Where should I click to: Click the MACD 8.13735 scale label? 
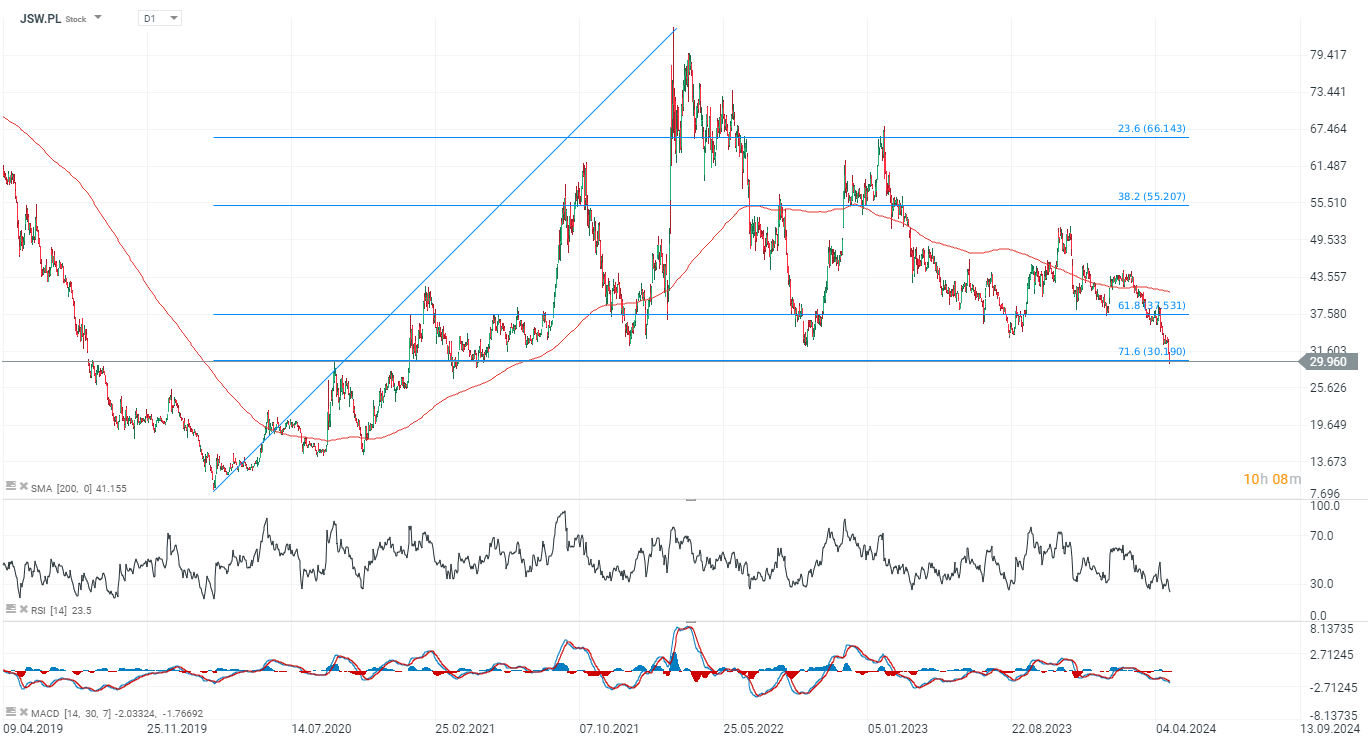(1332, 629)
